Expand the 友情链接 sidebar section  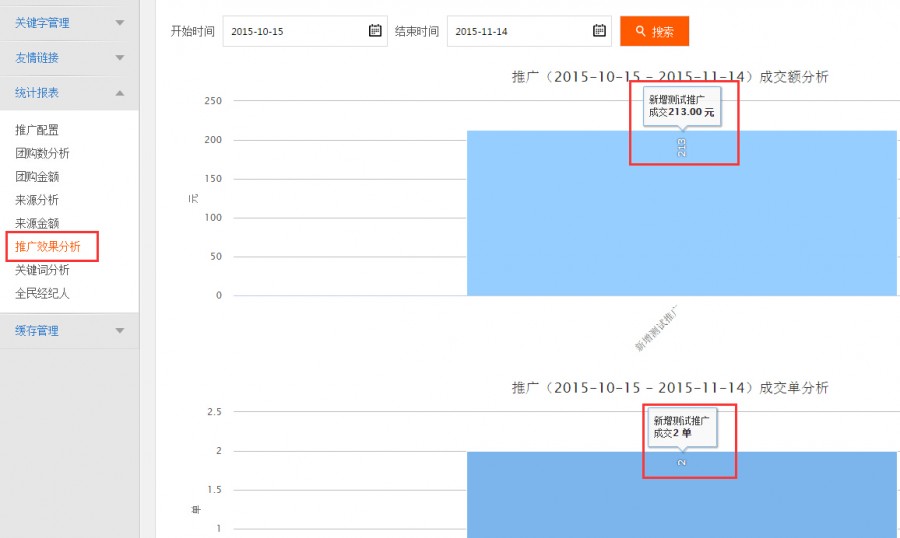coord(69,58)
